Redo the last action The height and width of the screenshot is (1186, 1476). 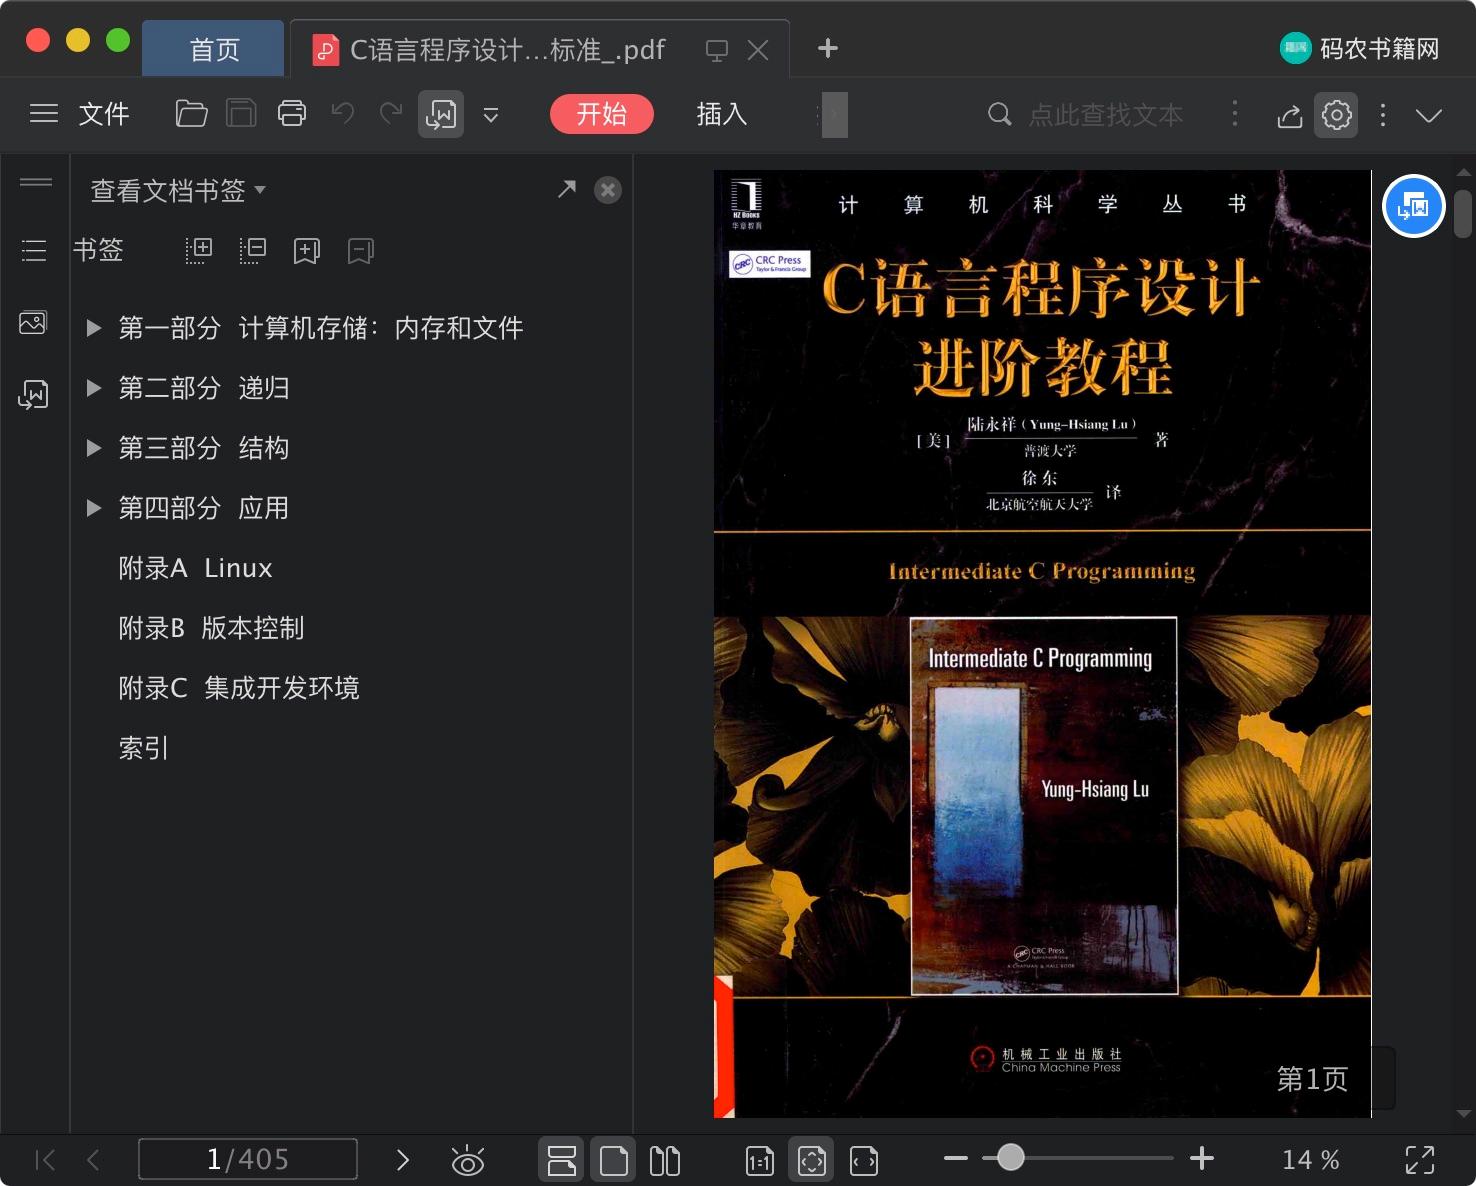(x=391, y=114)
